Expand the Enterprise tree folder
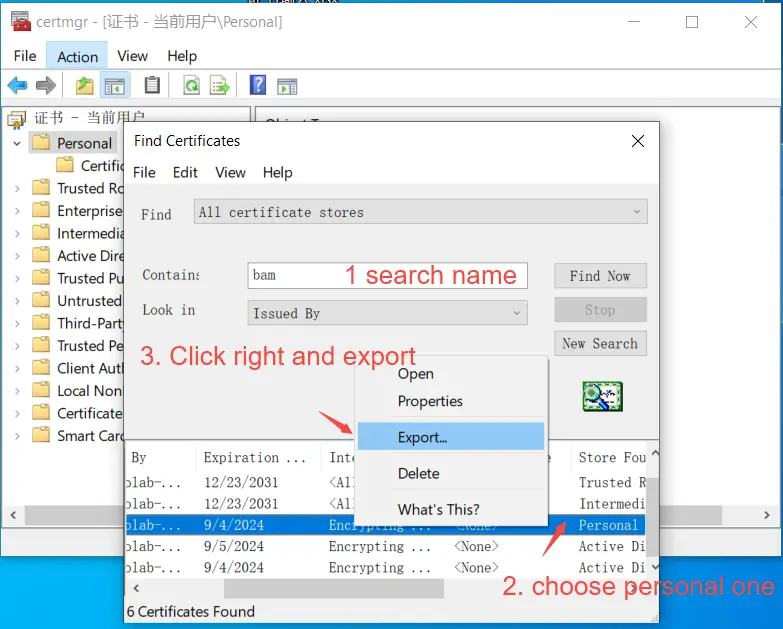783x629 pixels. click(17, 211)
